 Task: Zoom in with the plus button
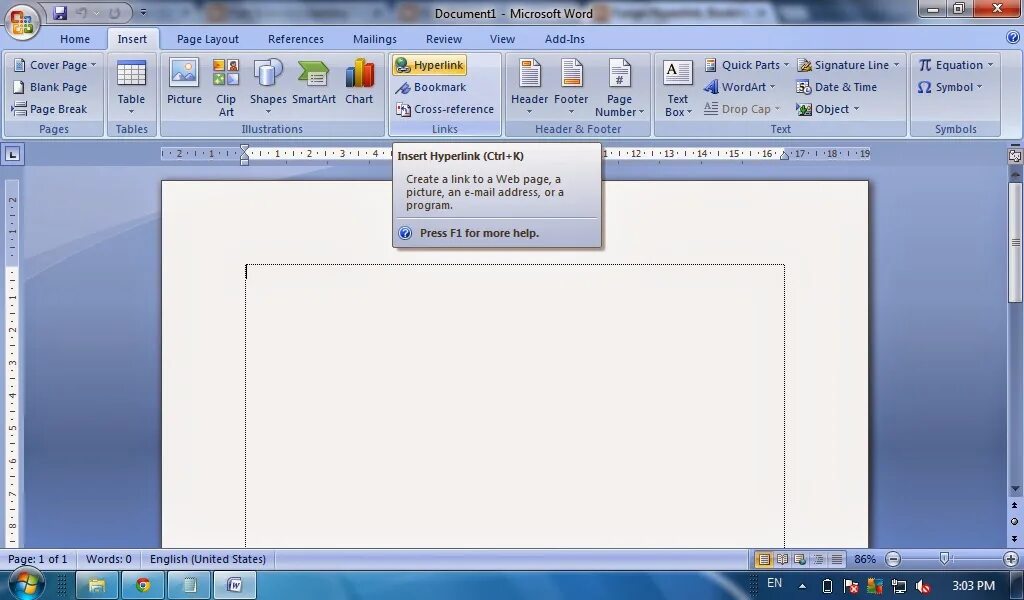[1010, 559]
